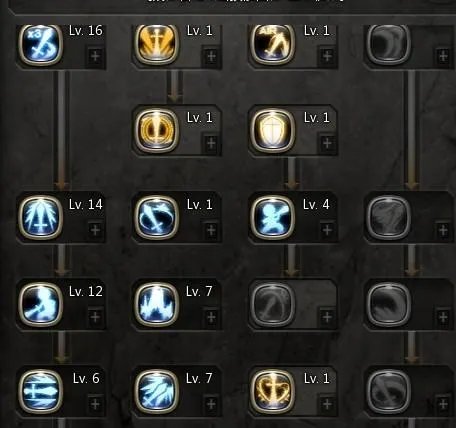
Task: Select the golden circle sword skill icon
Action: coord(157,130)
